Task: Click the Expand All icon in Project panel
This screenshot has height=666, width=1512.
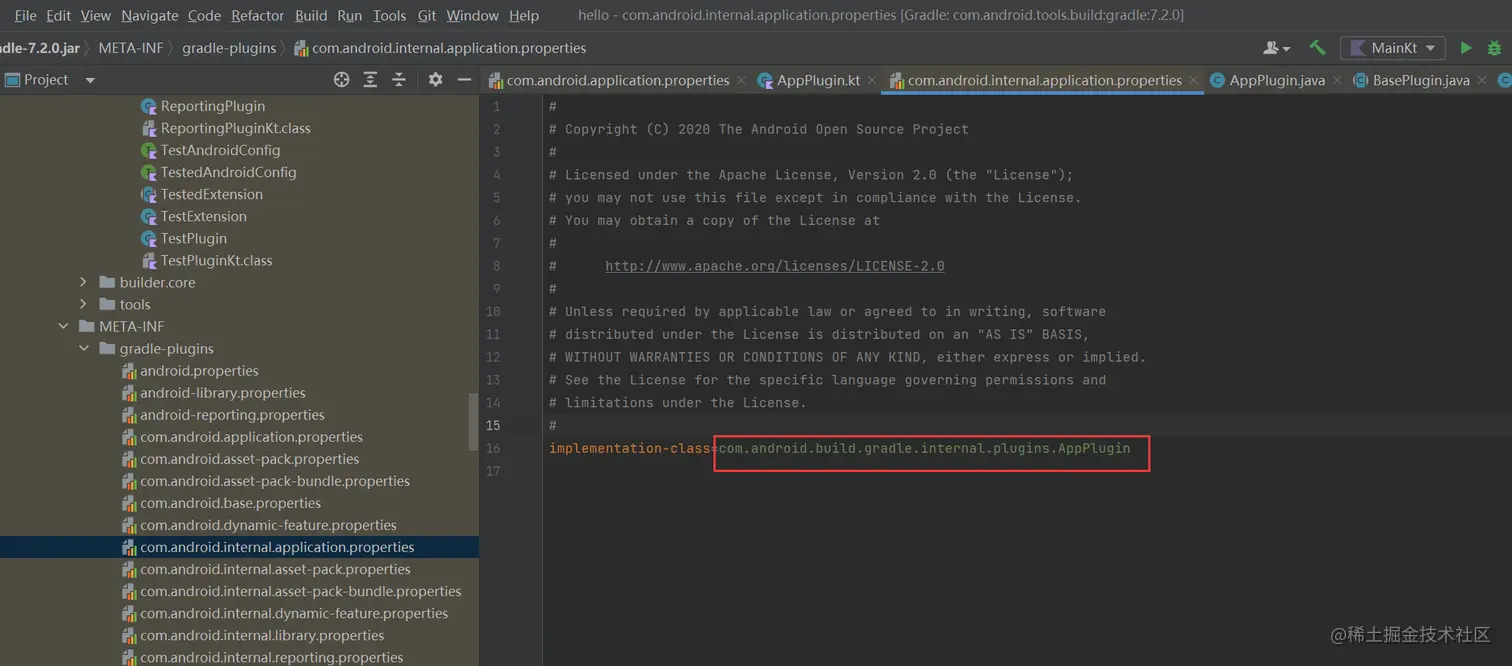Action: pyautogui.click(x=370, y=80)
